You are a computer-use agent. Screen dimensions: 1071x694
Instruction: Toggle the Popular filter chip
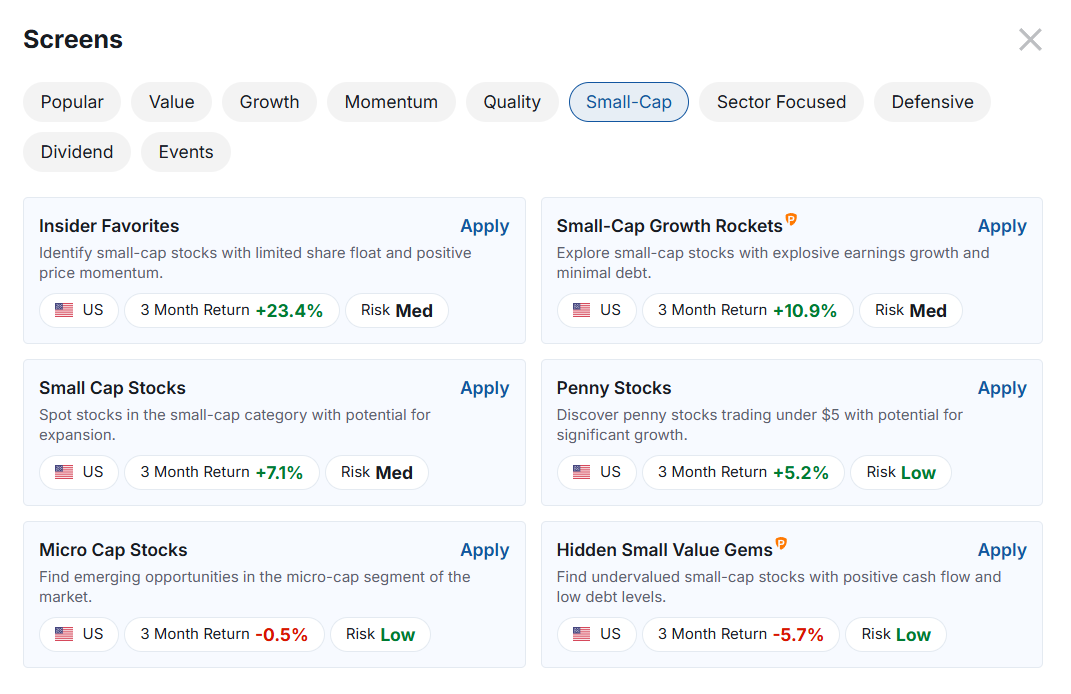pos(71,101)
